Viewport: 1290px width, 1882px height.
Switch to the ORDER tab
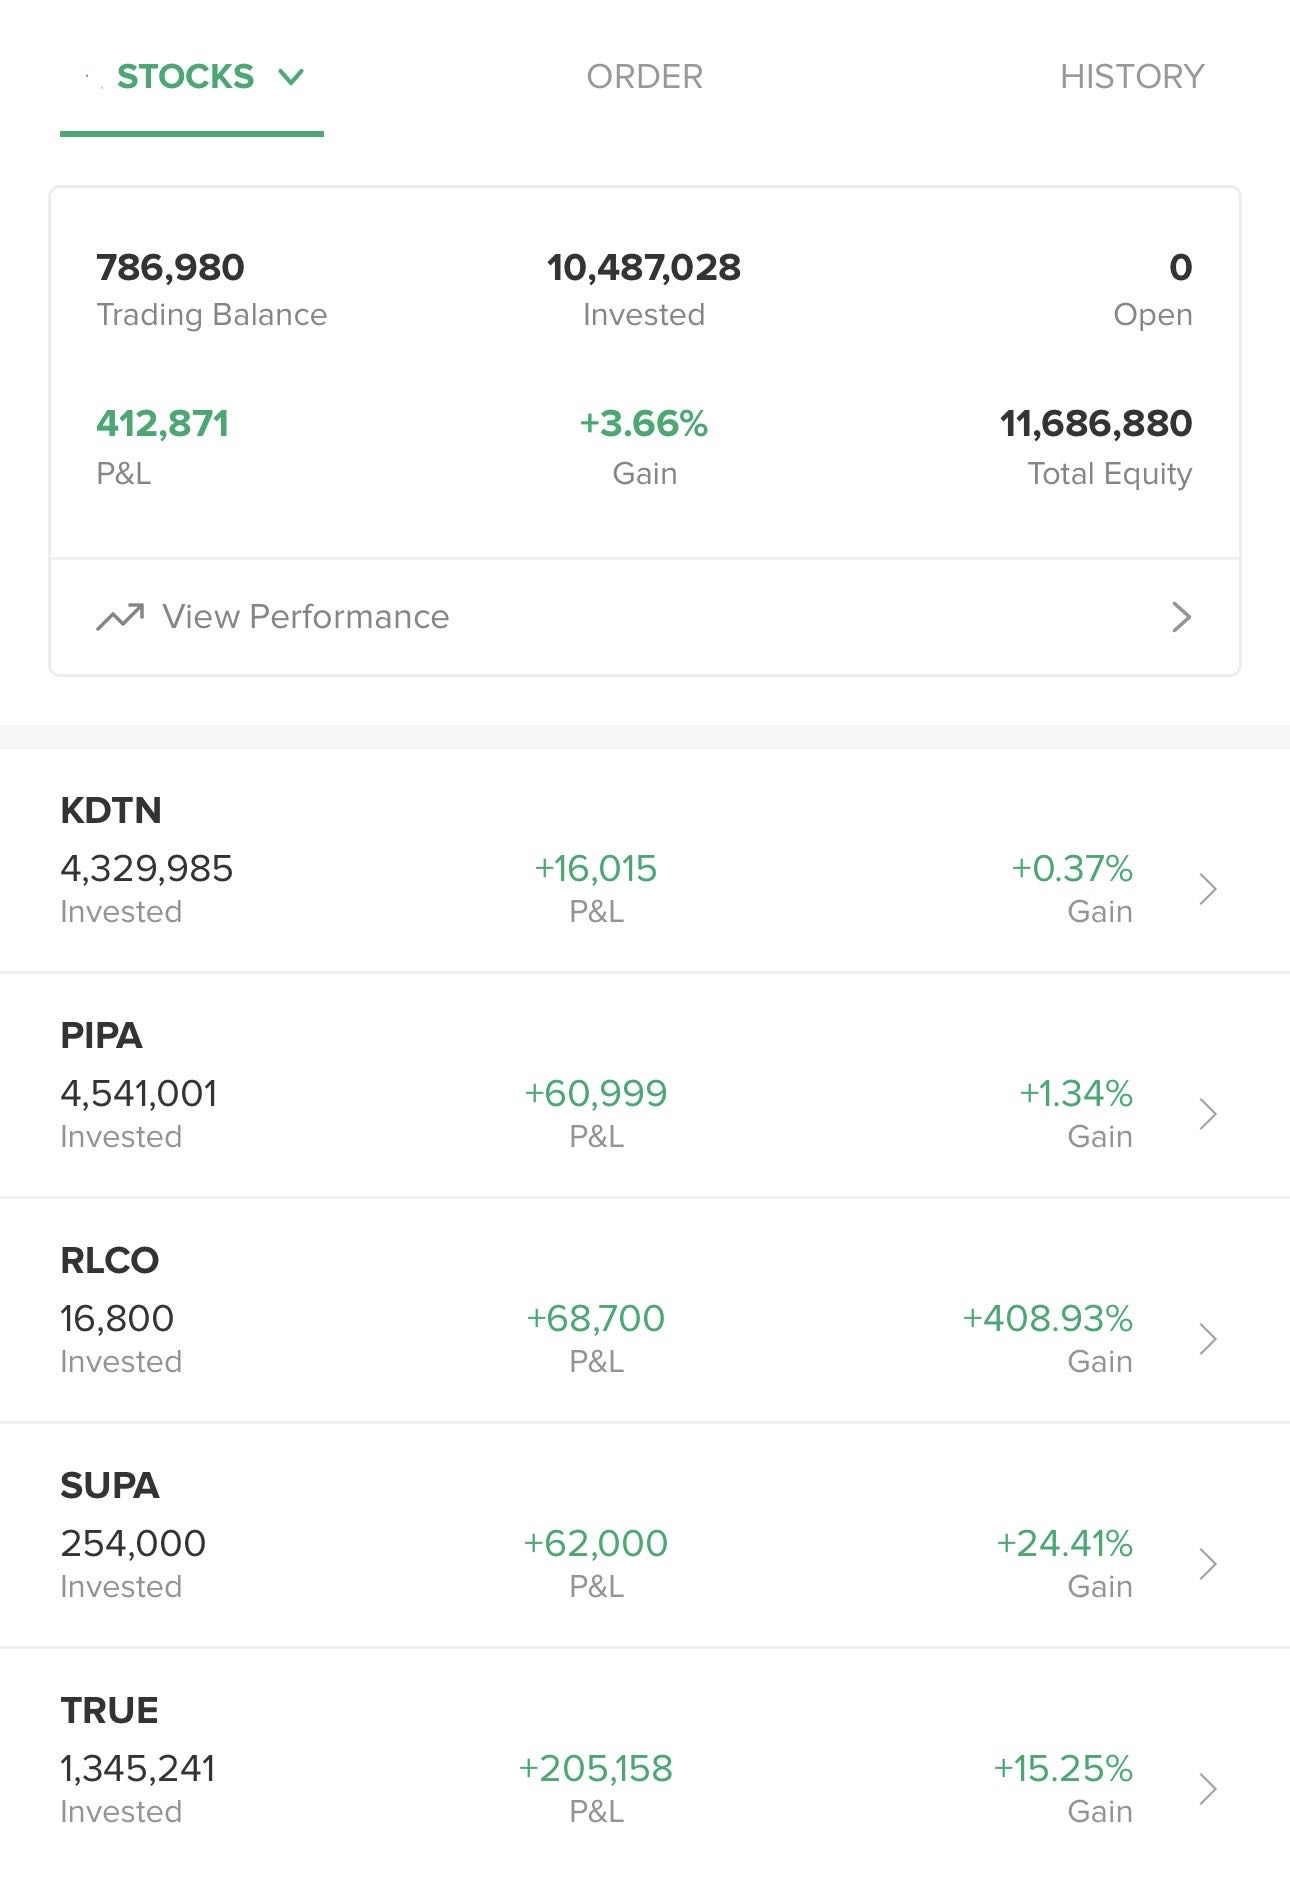click(644, 77)
